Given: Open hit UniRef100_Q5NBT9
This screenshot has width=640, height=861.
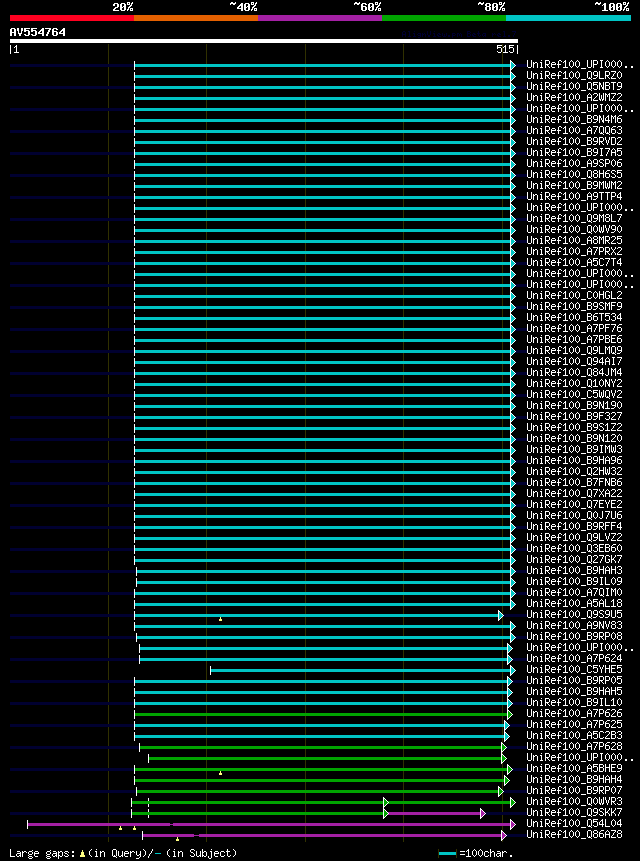Looking at the screenshot, I should pos(574,87).
